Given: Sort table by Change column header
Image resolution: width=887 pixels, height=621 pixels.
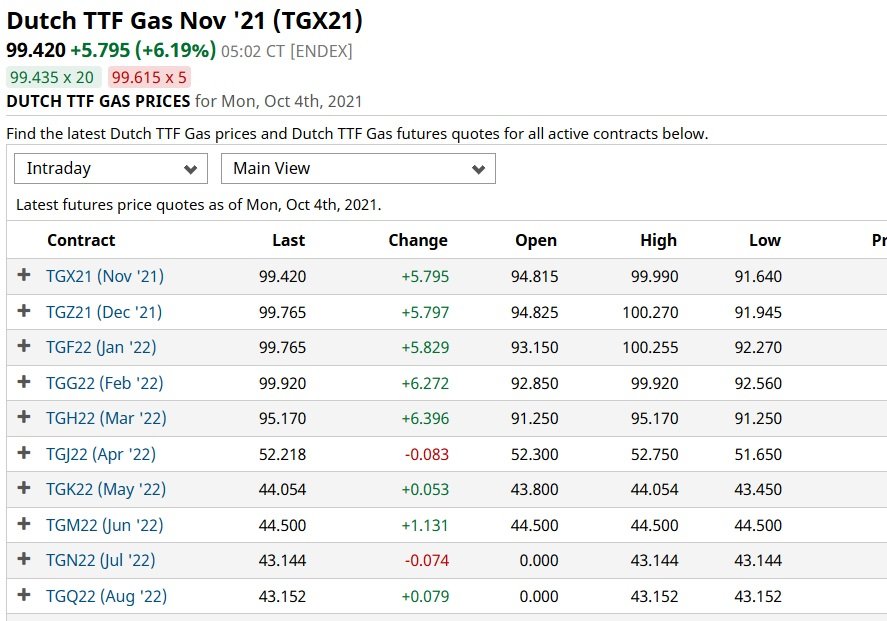Looking at the screenshot, I should (x=418, y=240).
